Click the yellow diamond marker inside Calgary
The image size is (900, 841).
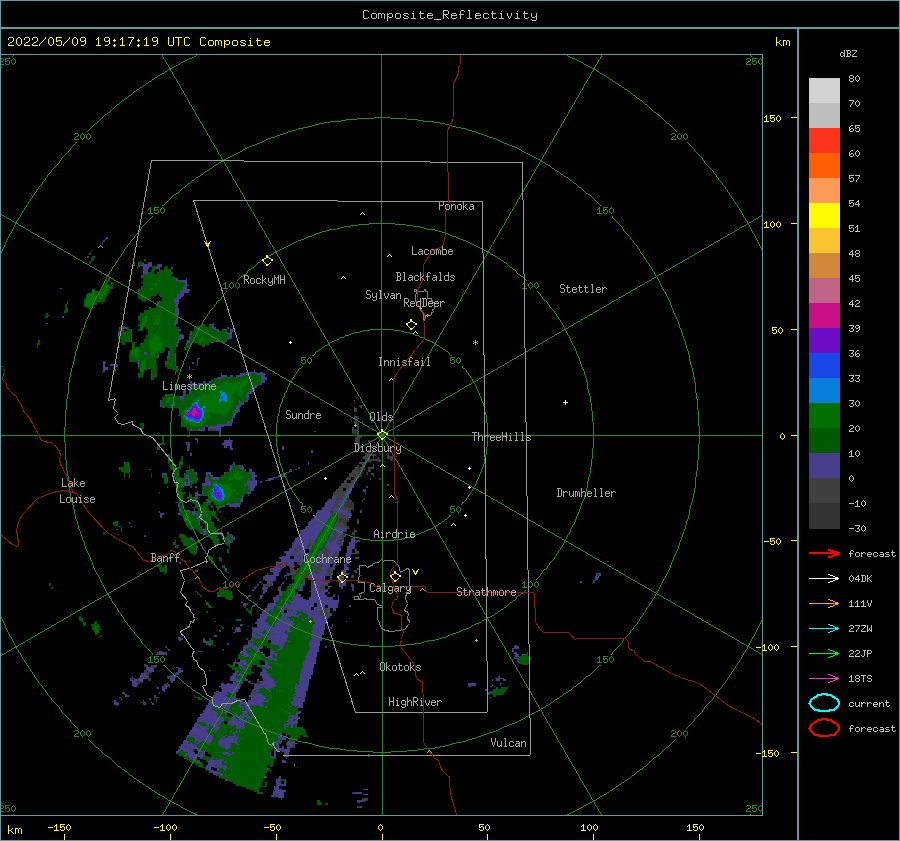click(395, 576)
